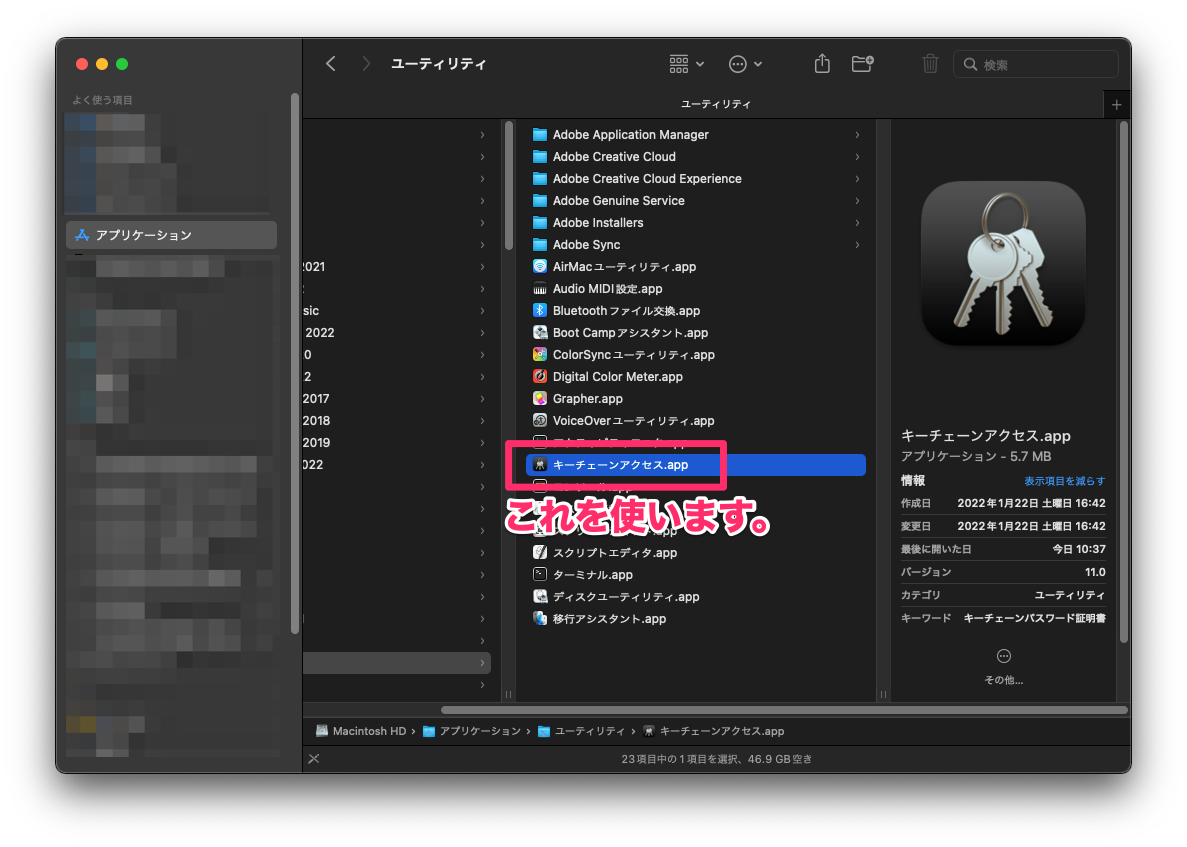Select AirMacユーティリティ.app icon

click(540, 266)
